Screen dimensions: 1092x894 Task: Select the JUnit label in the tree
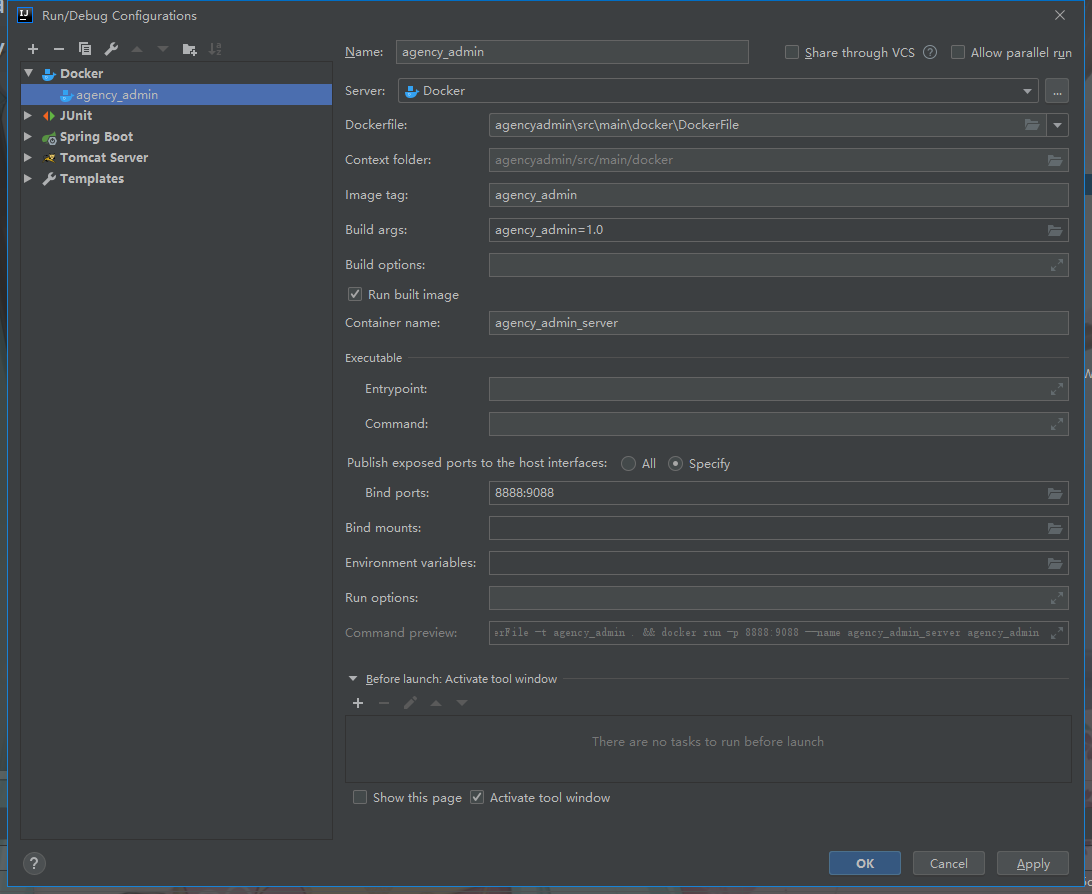click(x=76, y=116)
